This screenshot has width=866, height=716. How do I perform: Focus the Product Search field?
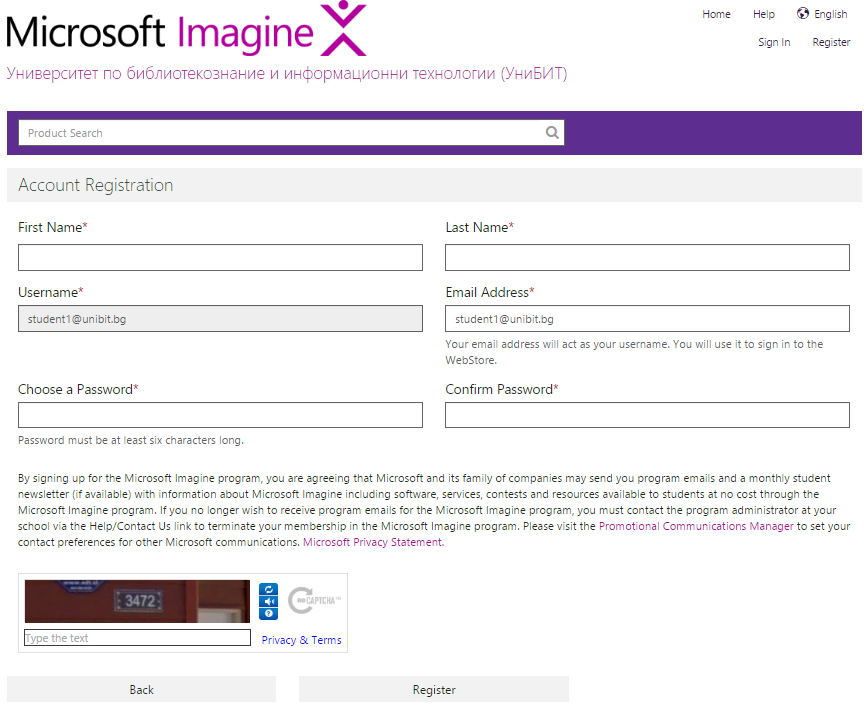291,133
